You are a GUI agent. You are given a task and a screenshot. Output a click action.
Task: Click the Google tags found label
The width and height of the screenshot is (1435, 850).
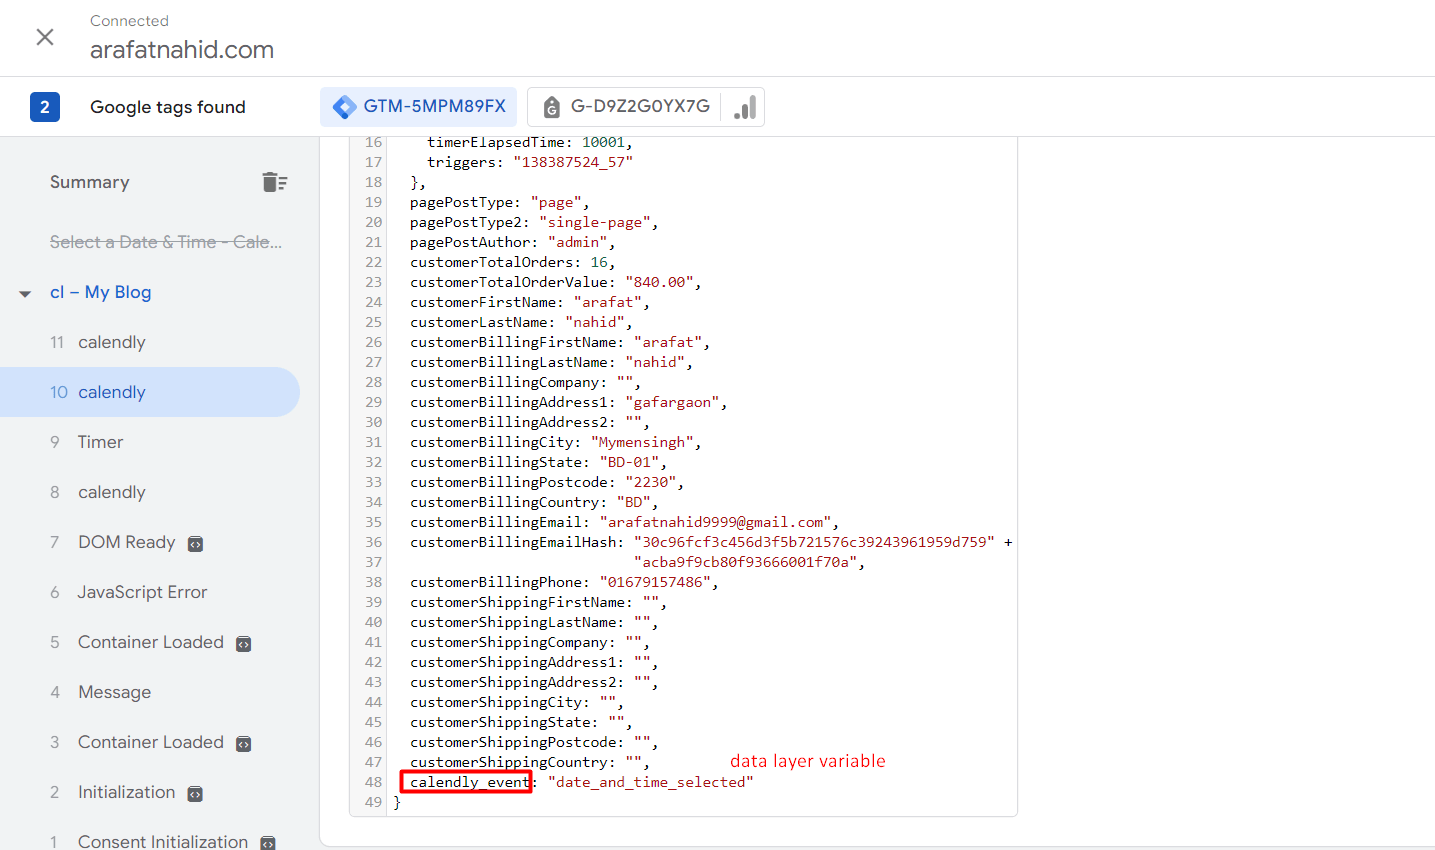pos(168,107)
